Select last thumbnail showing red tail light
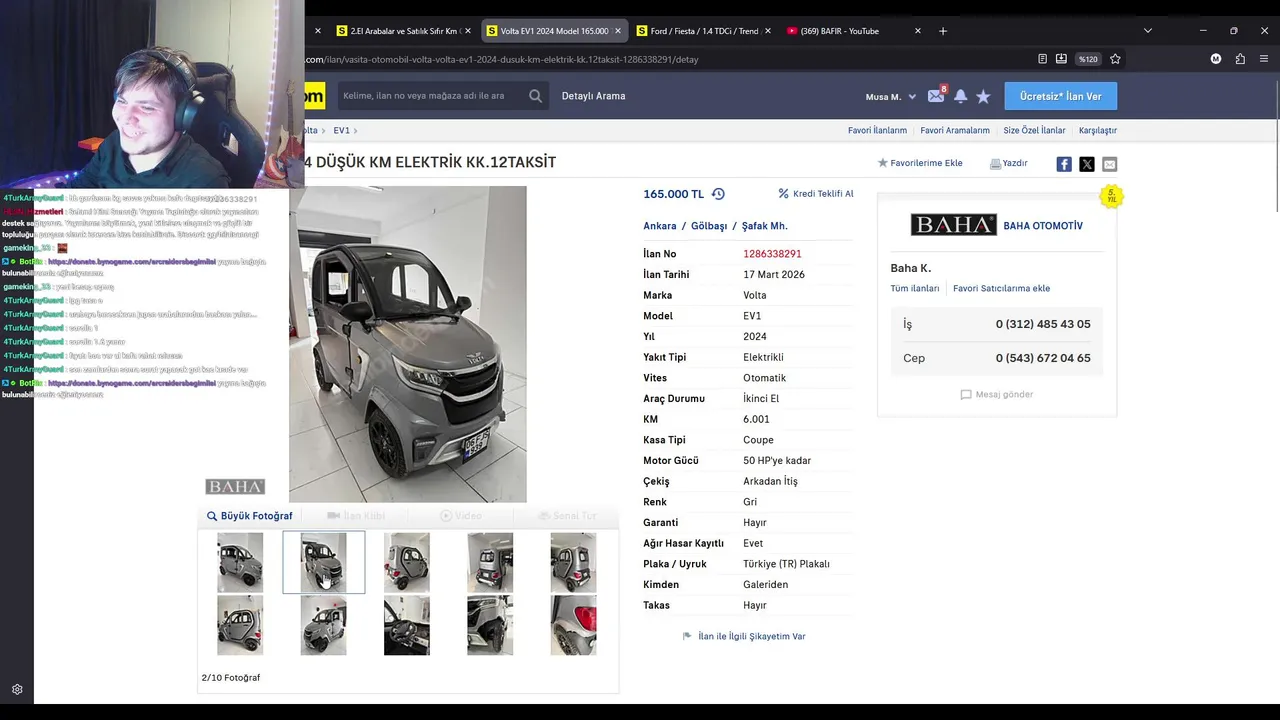 pos(573,625)
